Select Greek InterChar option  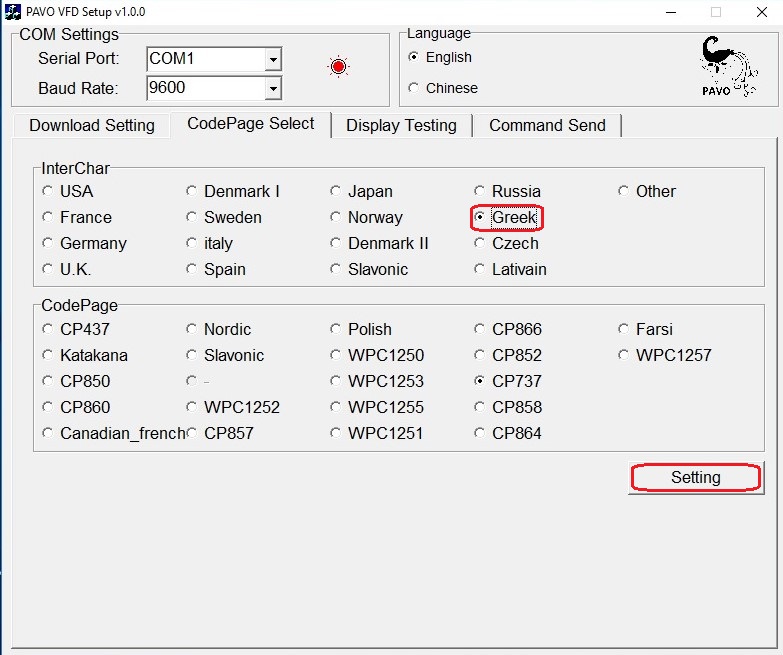[x=505, y=217]
